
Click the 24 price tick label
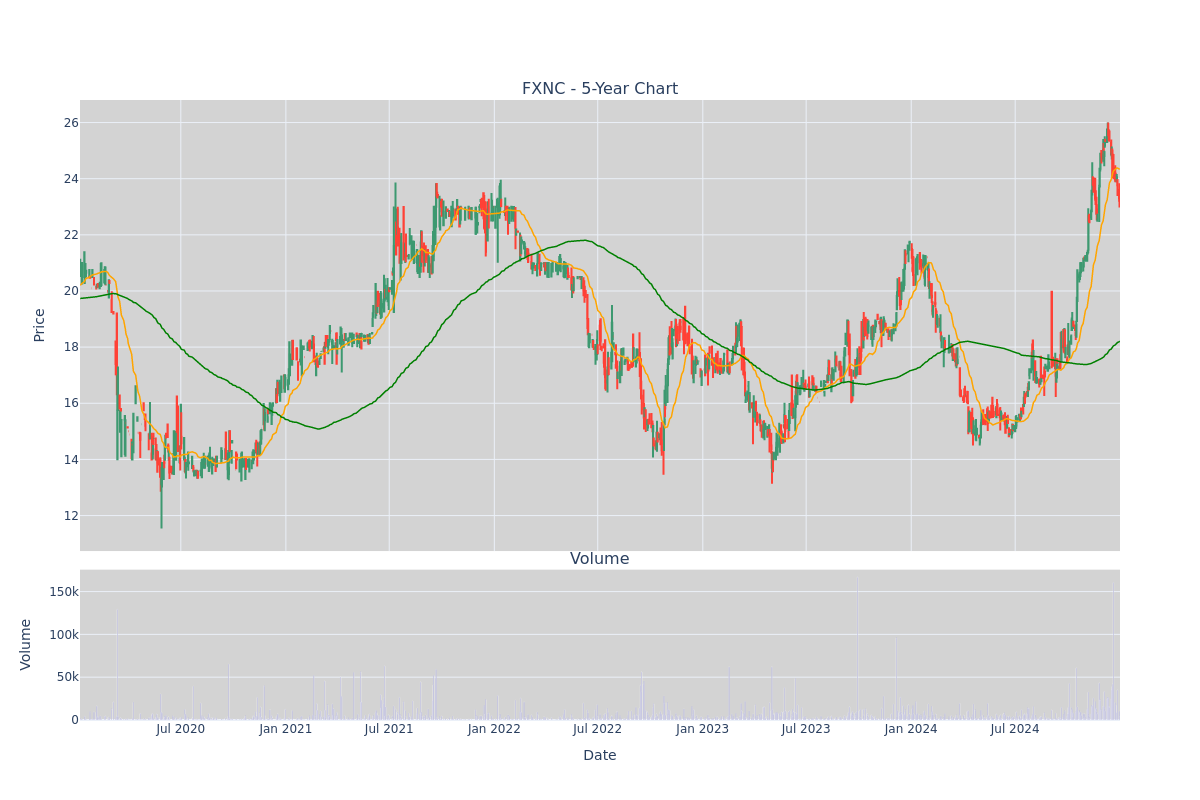tap(71, 179)
